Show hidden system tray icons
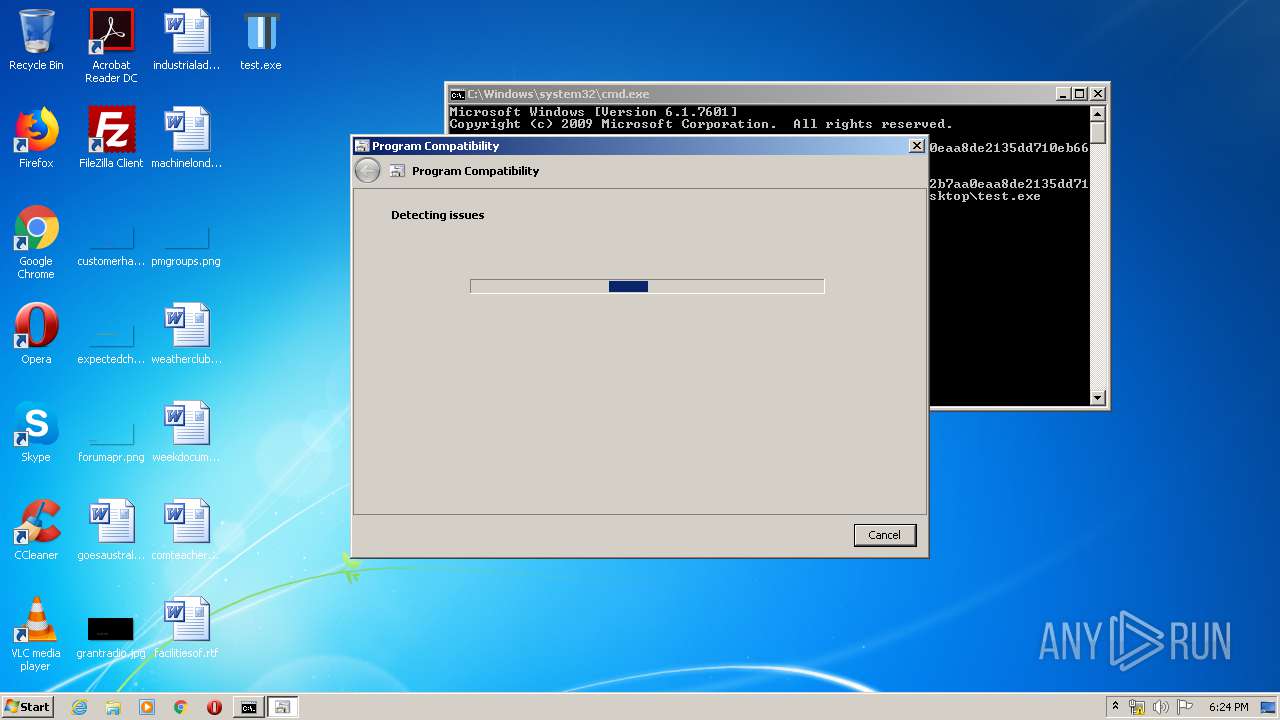Screen dimensions: 1280x720 click(x=1115, y=707)
